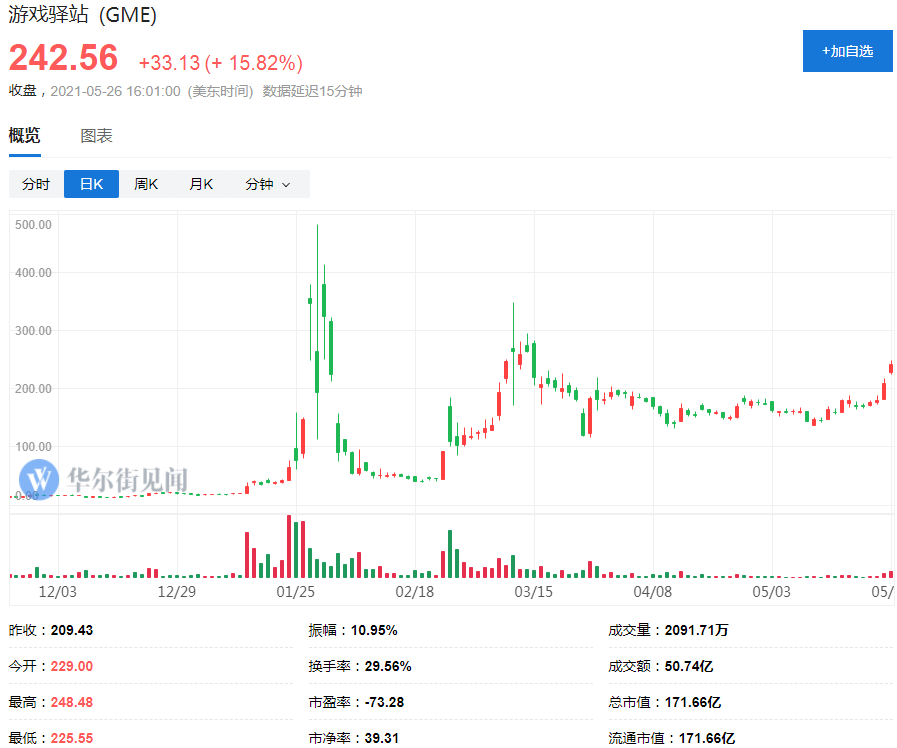Click the 成交额 50.74亿 turnover amount
The height and width of the screenshot is (748, 897).
(x=689, y=666)
